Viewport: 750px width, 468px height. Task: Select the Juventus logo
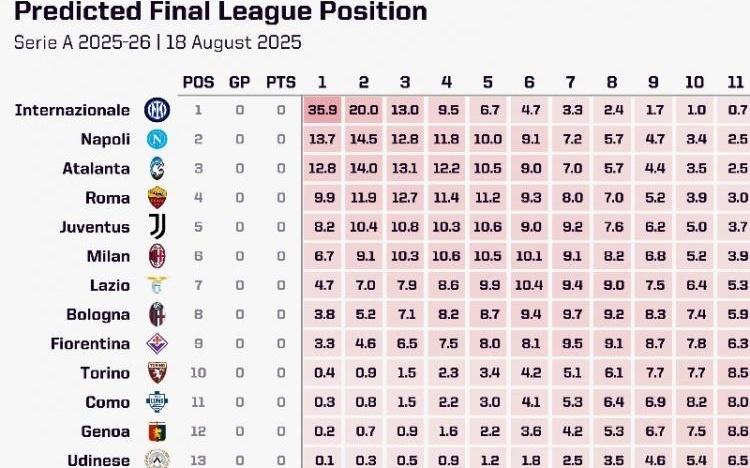click(157, 227)
